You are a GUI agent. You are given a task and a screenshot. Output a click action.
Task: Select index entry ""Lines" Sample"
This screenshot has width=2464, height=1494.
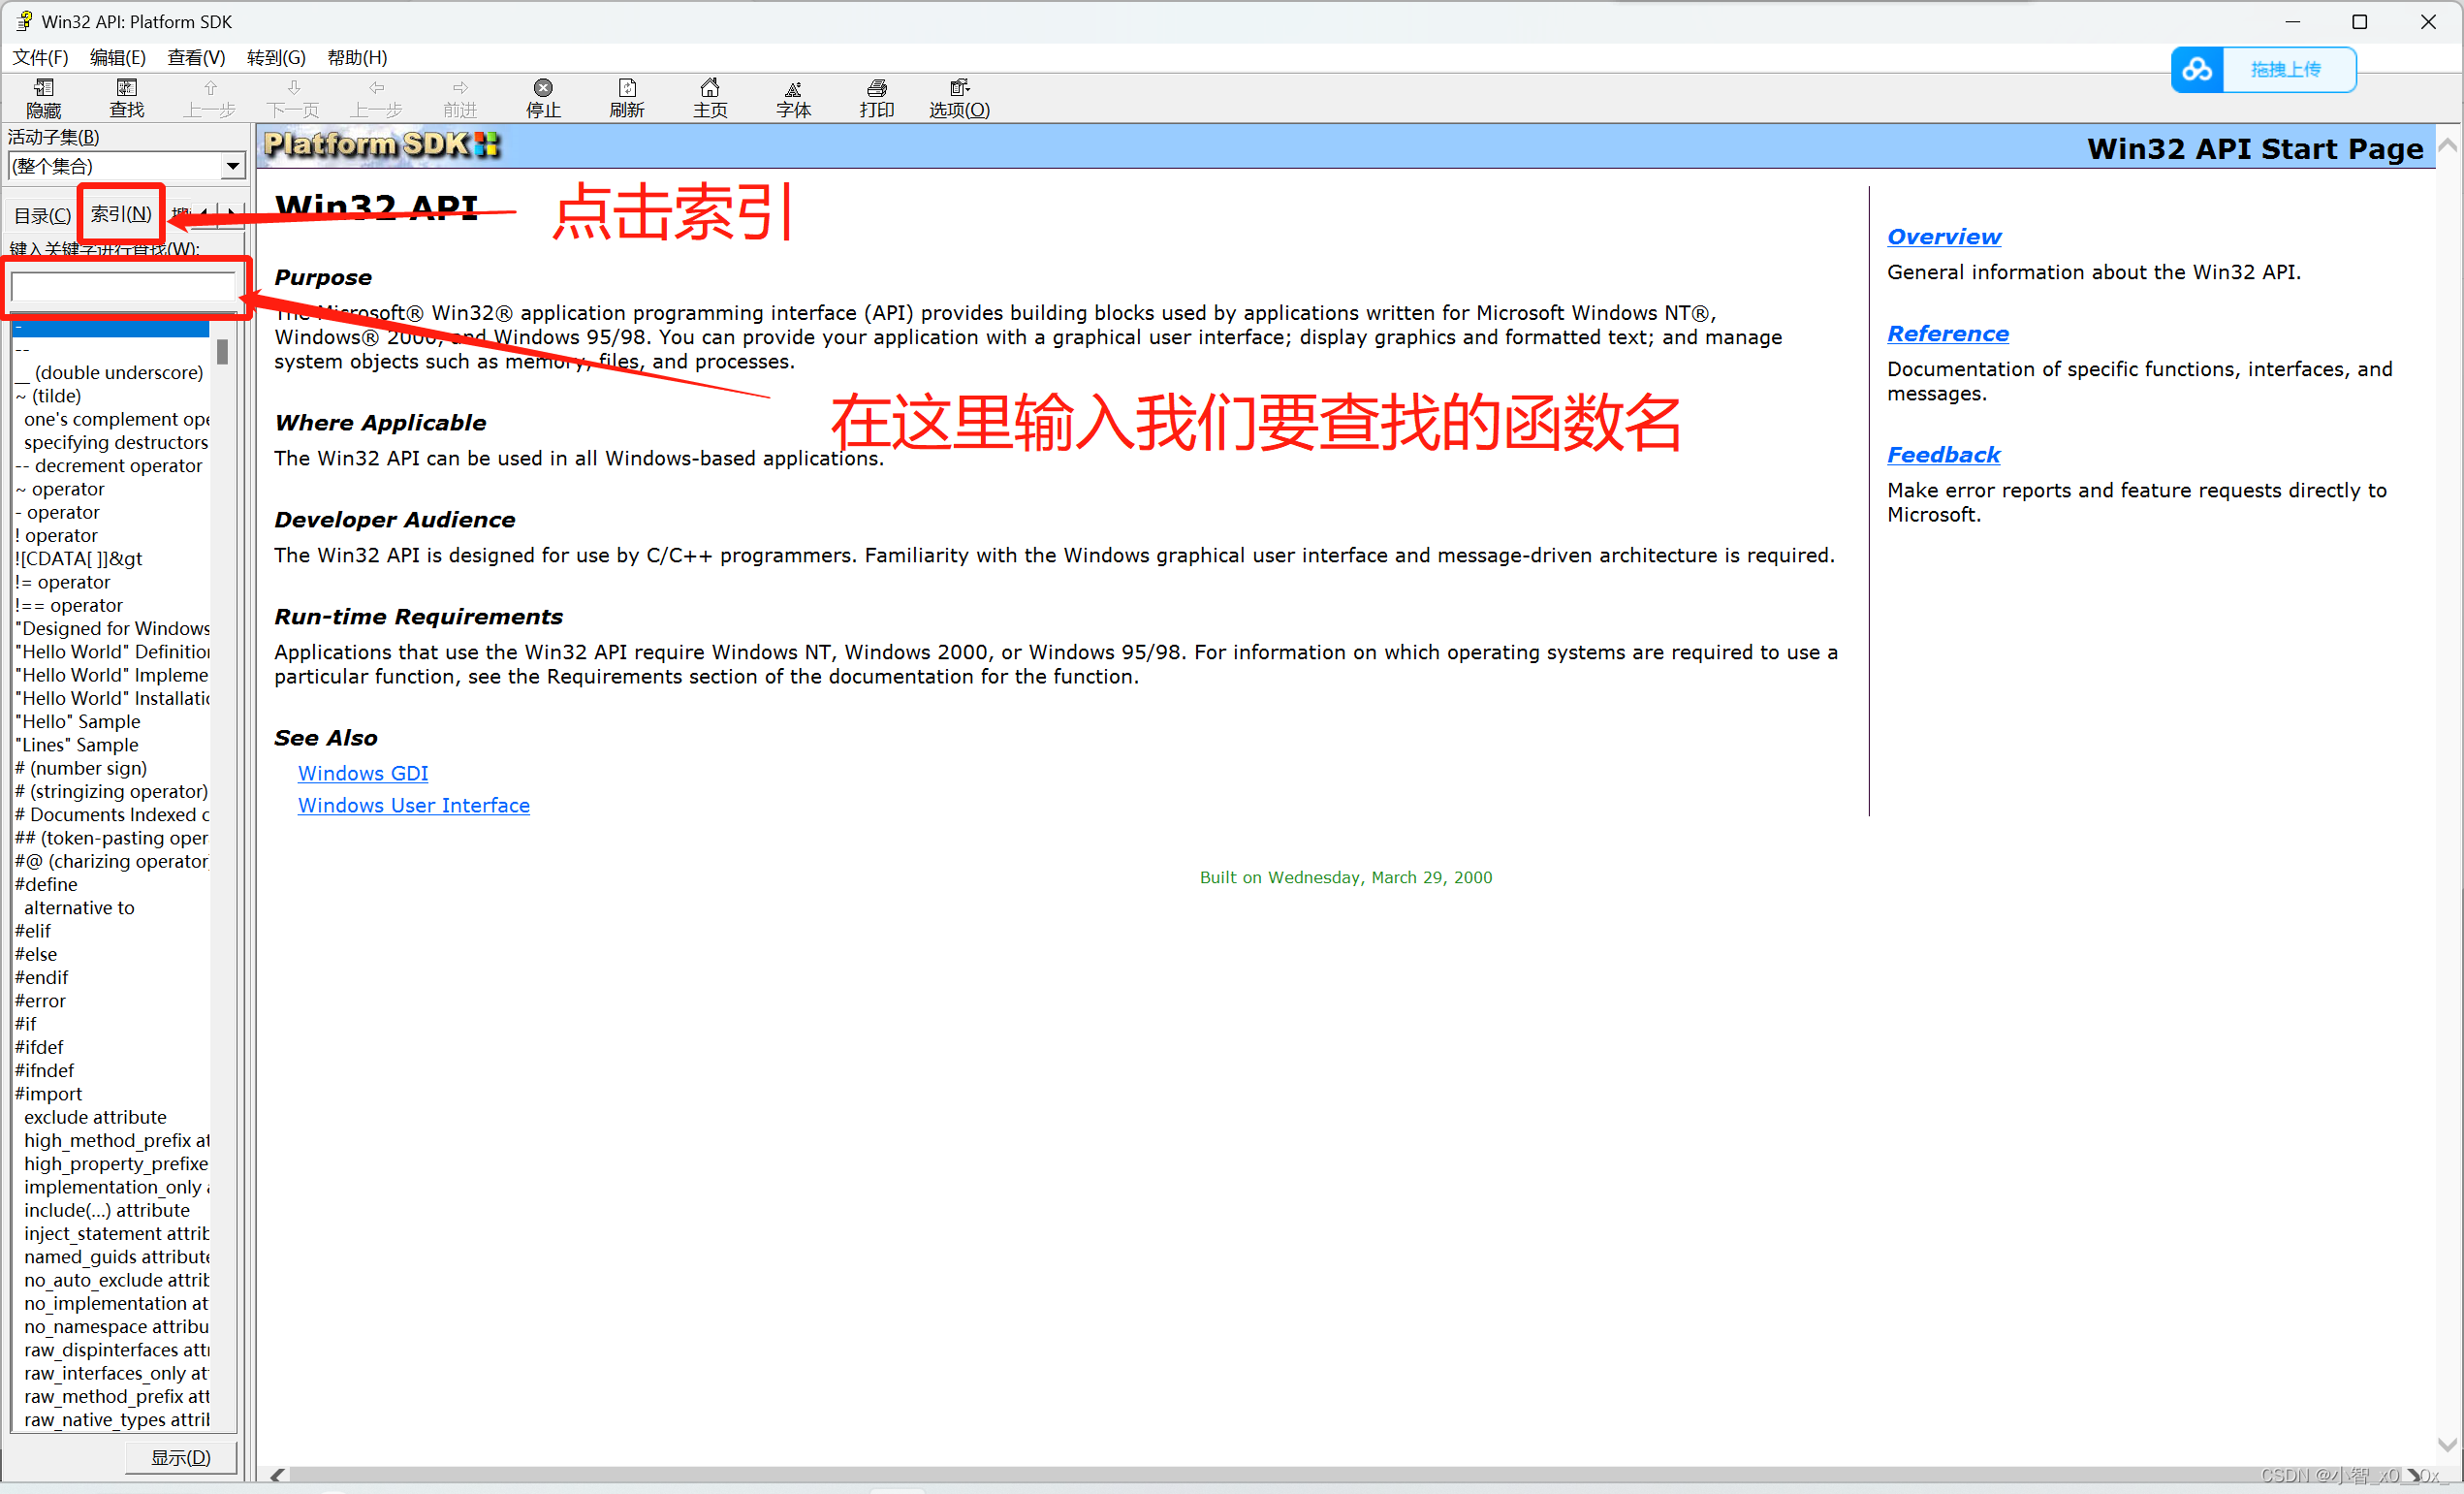click(76, 745)
